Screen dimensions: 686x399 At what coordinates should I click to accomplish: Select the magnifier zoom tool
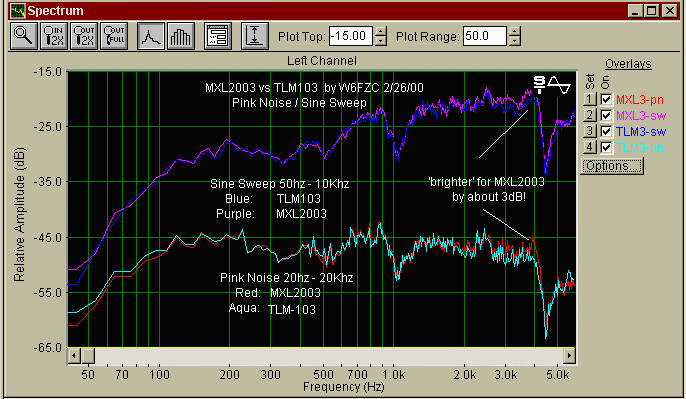(24, 36)
